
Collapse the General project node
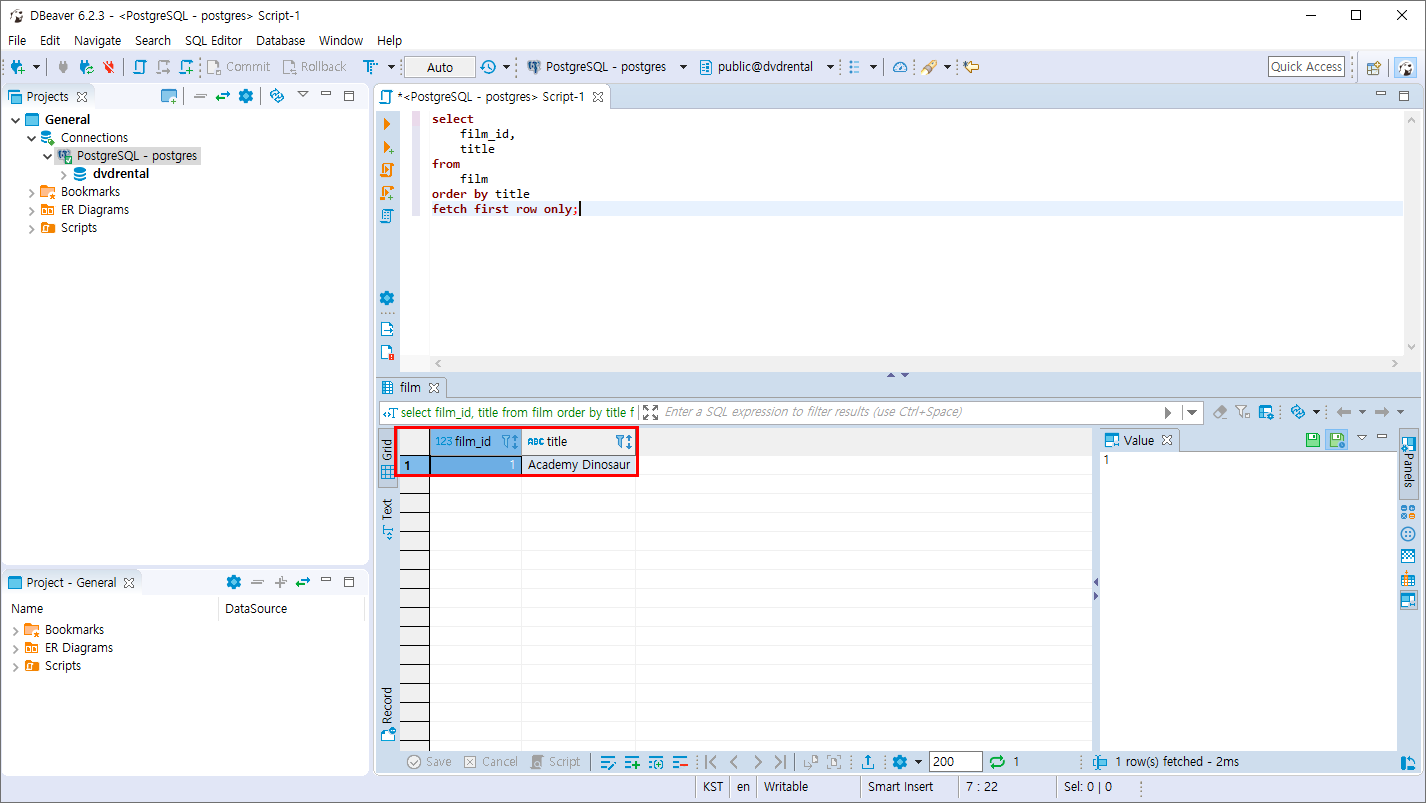16,120
